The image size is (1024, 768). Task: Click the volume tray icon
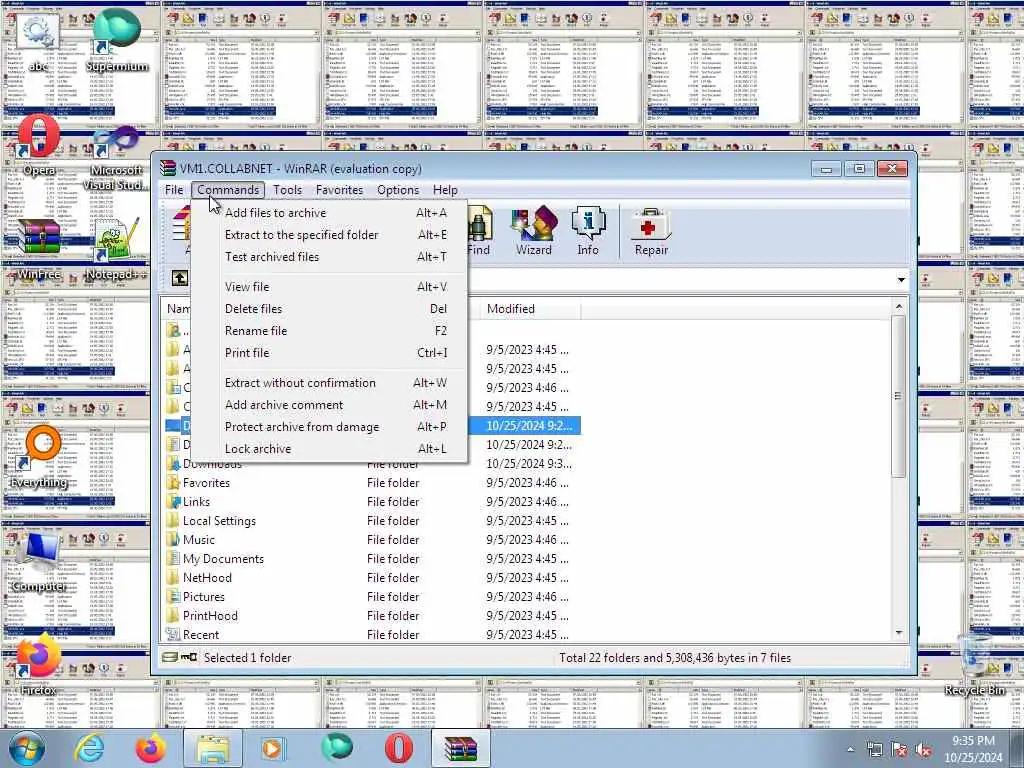tap(923, 750)
